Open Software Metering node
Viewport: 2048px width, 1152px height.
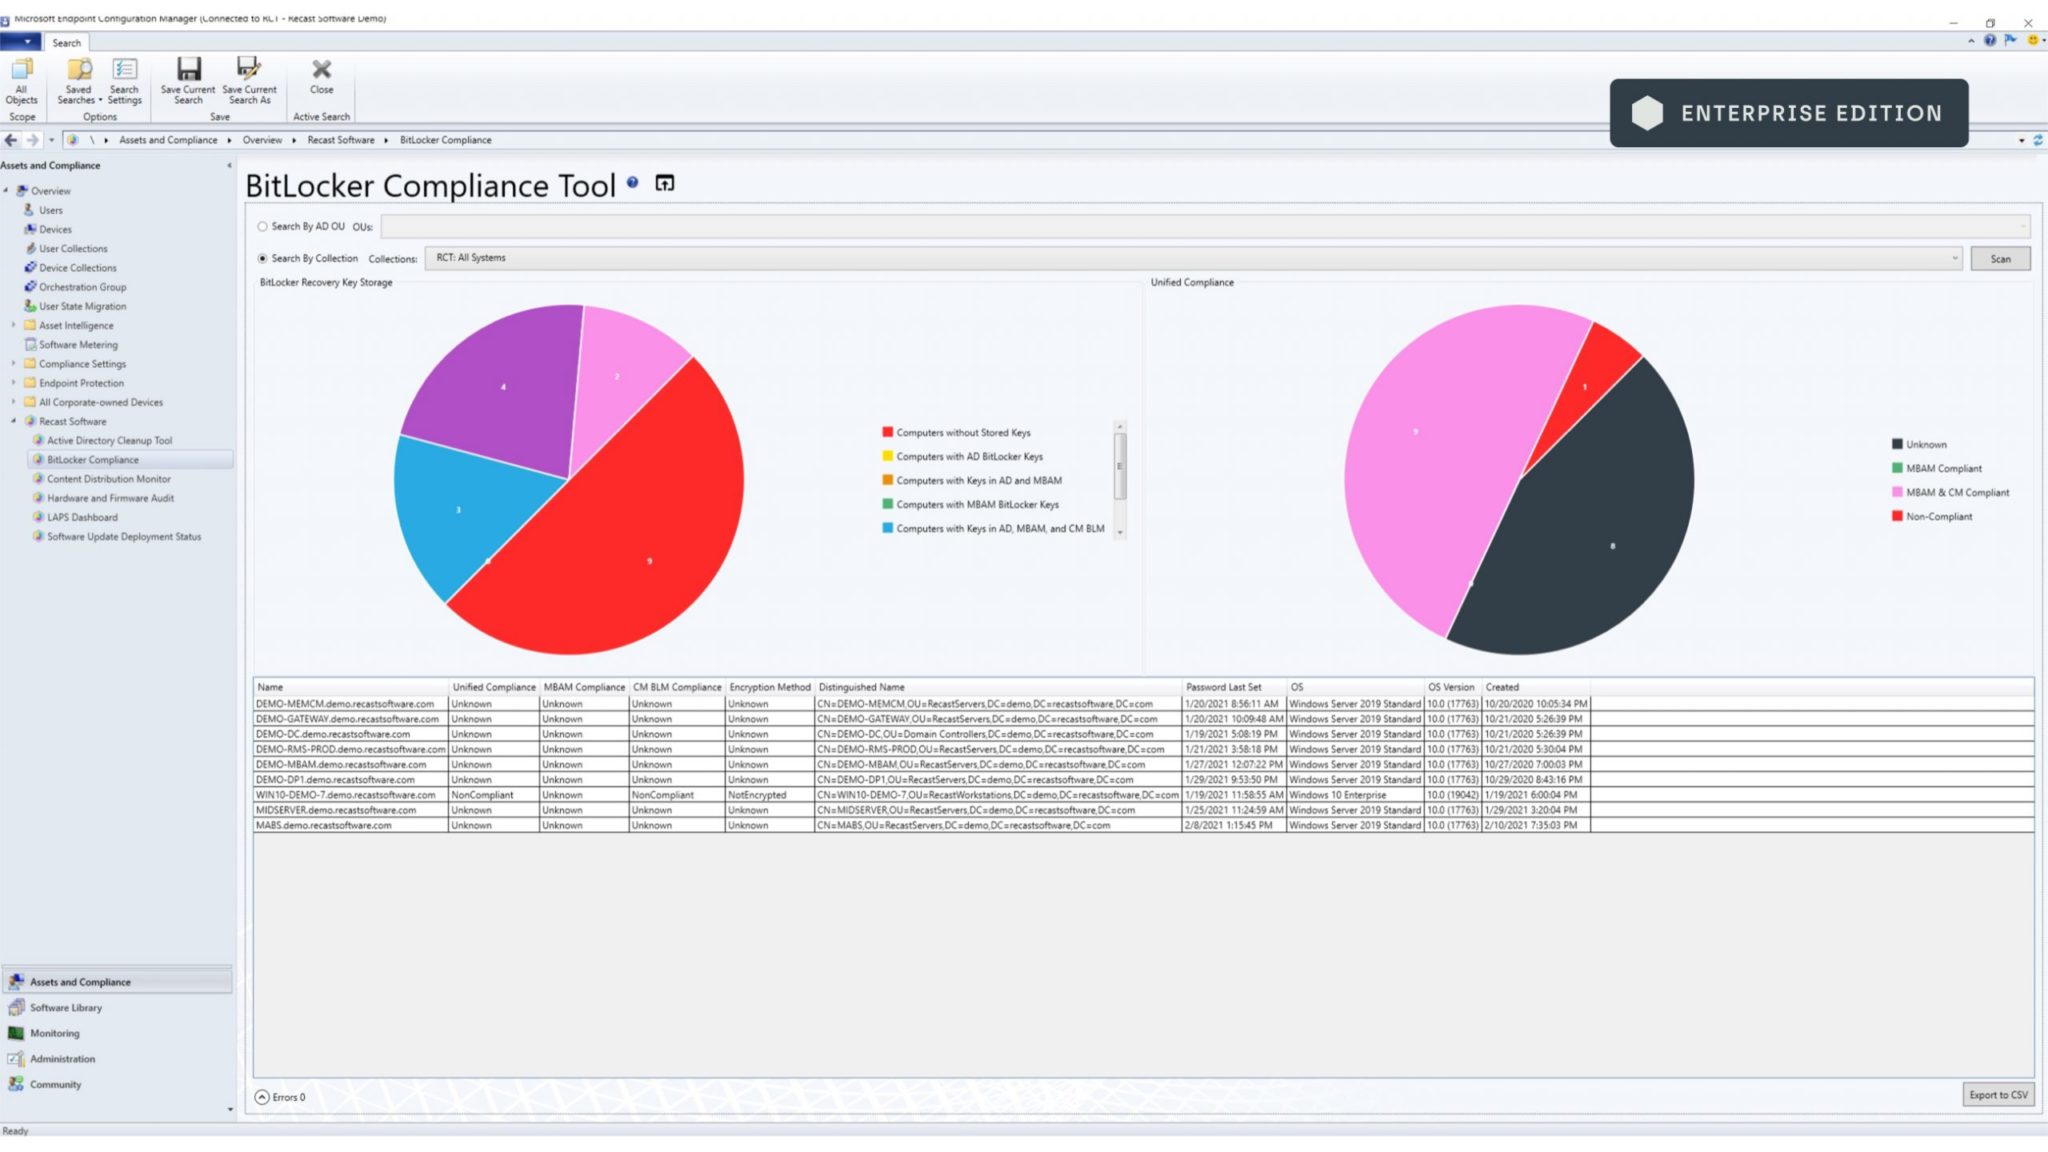coord(78,344)
